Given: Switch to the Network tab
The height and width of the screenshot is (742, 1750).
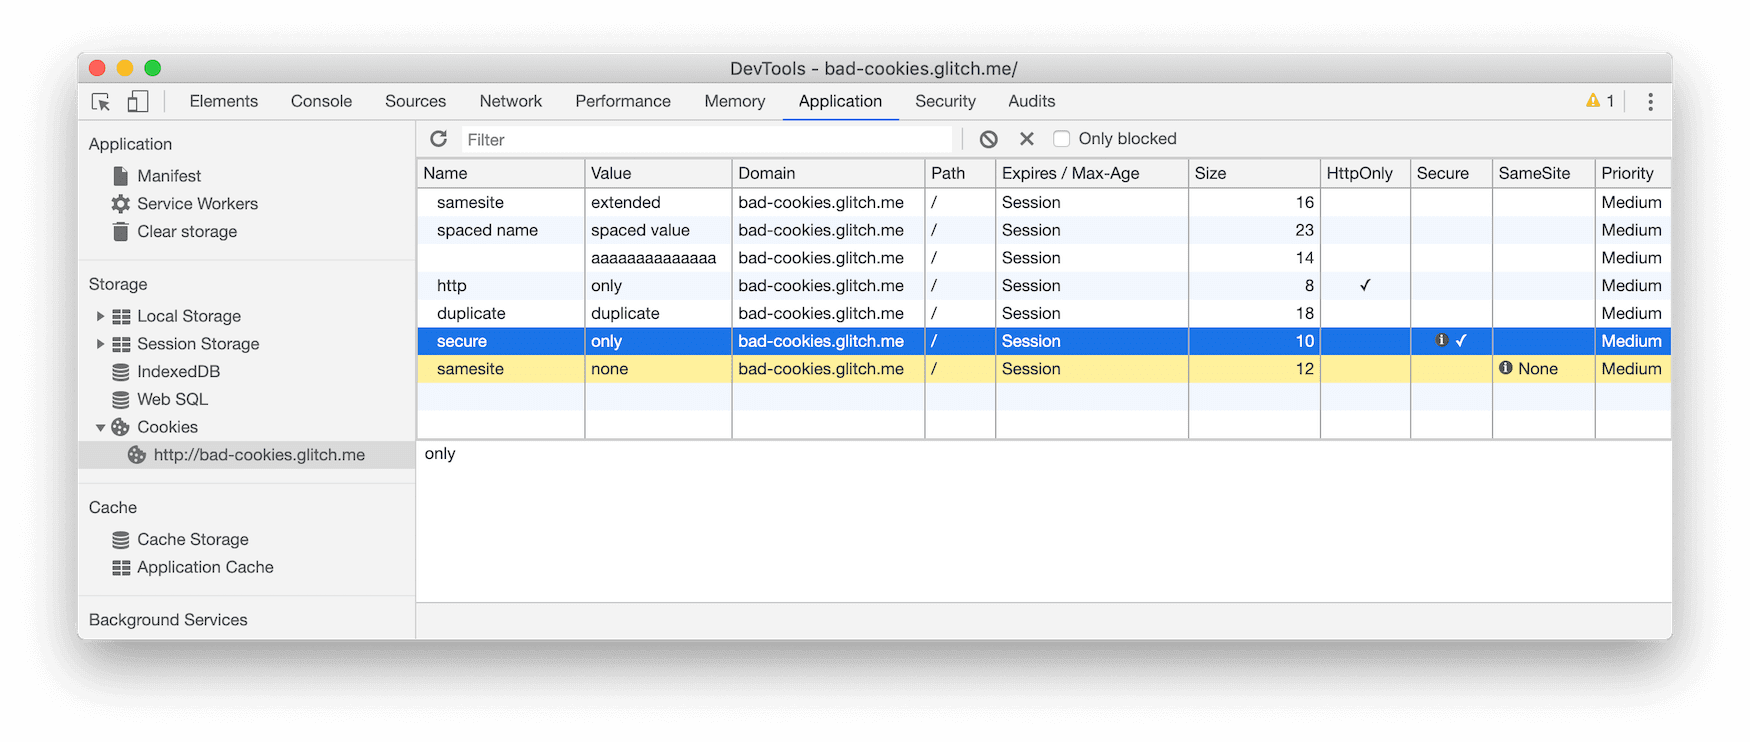Looking at the screenshot, I should tap(510, 101).
